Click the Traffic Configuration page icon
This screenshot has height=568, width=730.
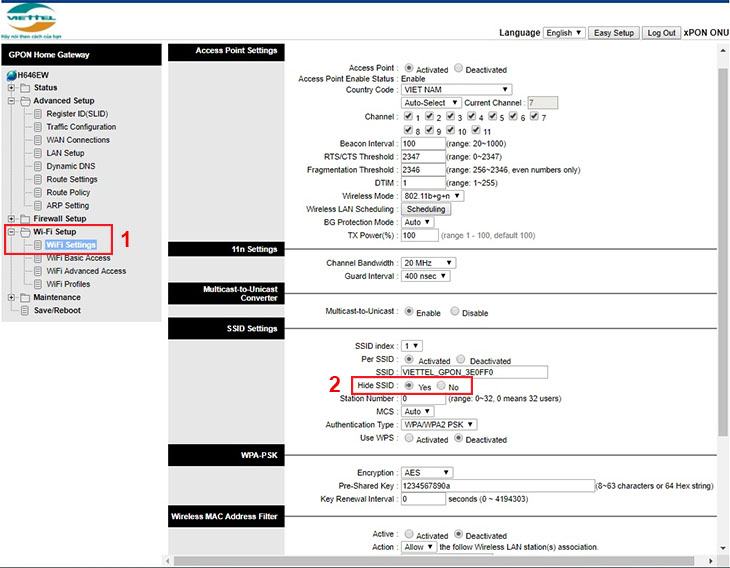pyautogui.click(x=38, y=127)
